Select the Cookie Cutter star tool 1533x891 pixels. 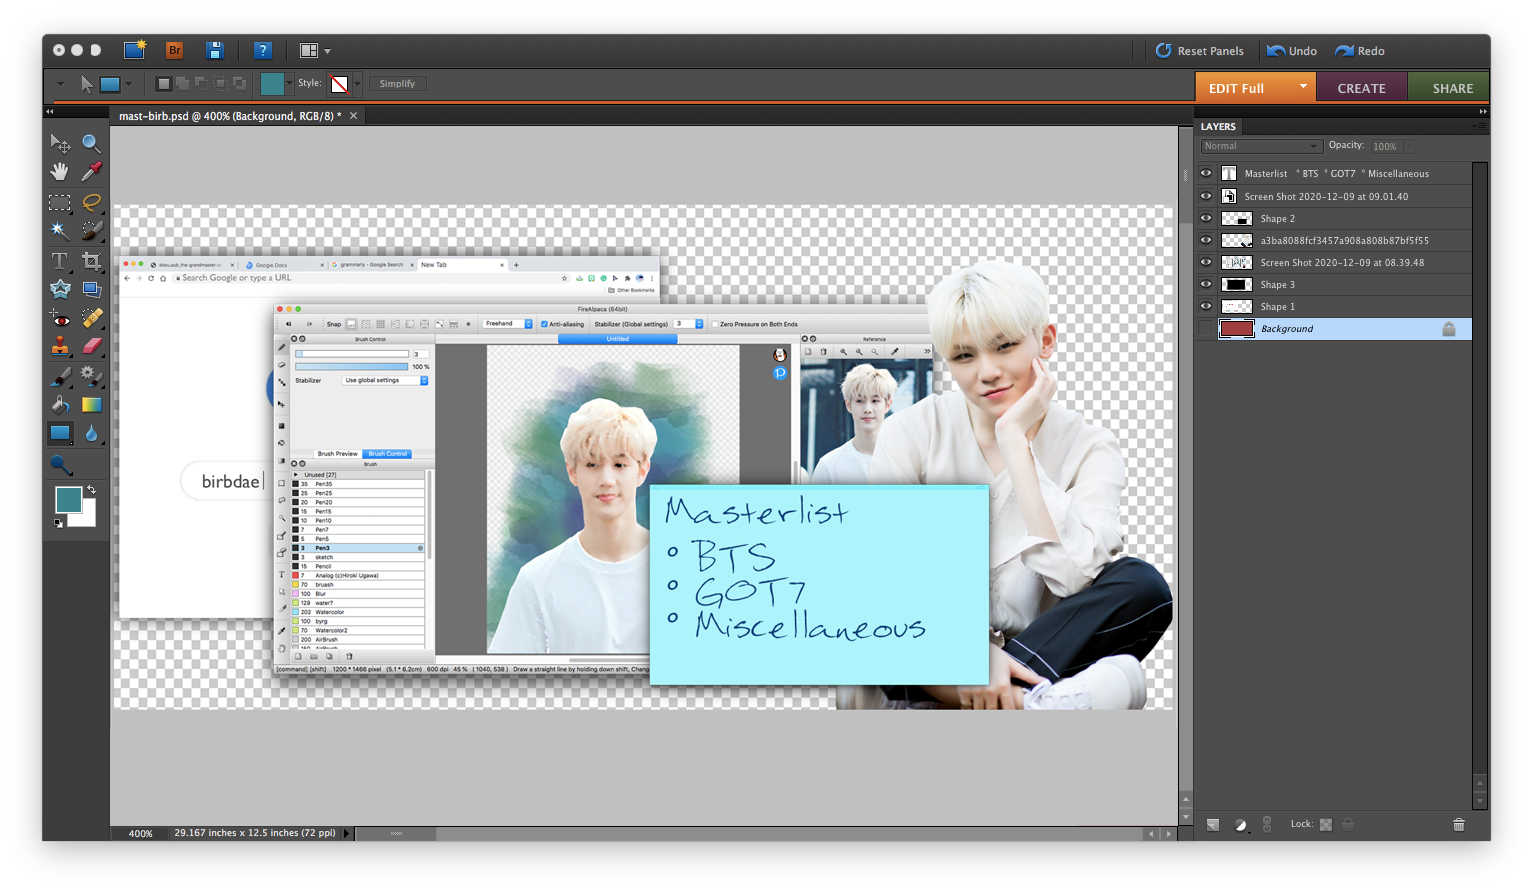(x=60, y=289)
